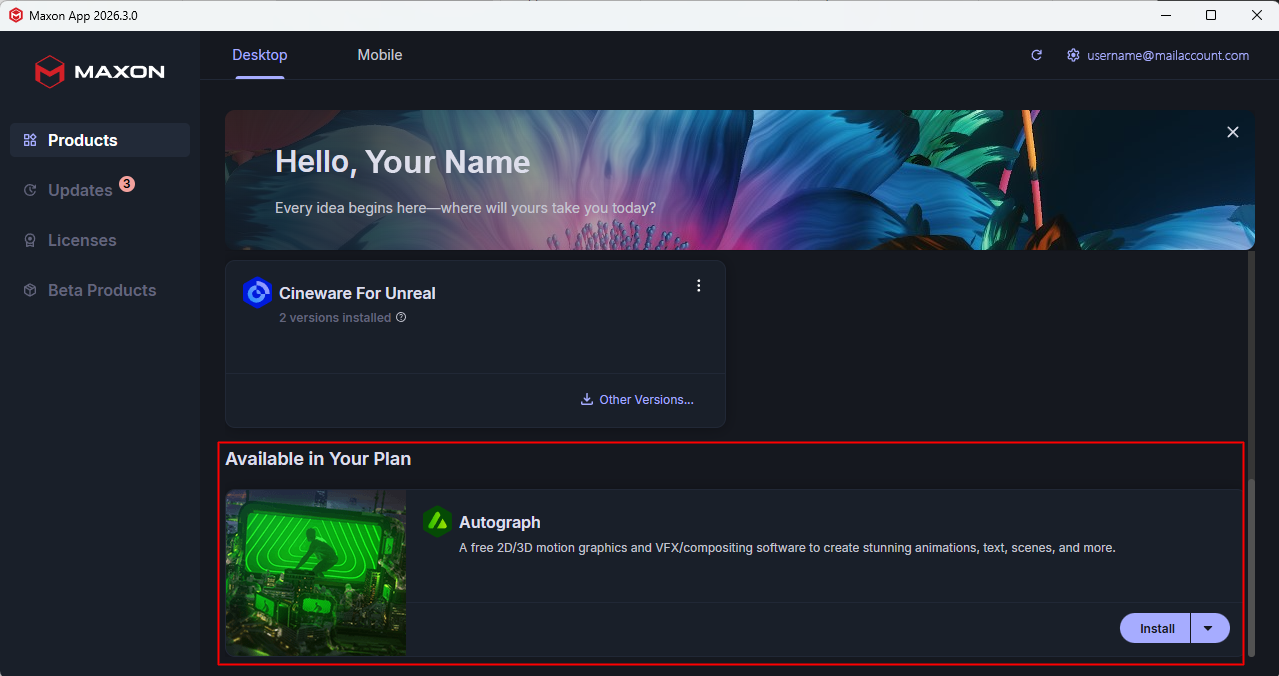Click the info icon beside versions installed

tap(401, 318)
